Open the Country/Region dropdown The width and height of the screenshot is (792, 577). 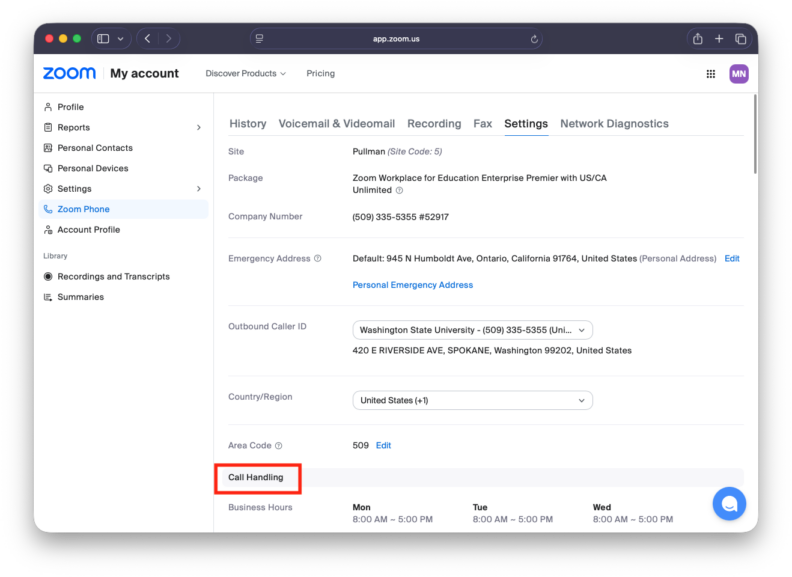472,400
